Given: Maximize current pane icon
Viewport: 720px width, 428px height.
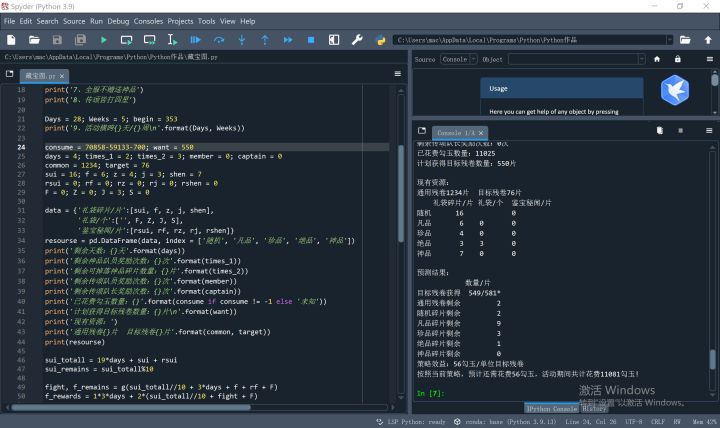Looking at the screenshot, I should (x=334, y=40).
